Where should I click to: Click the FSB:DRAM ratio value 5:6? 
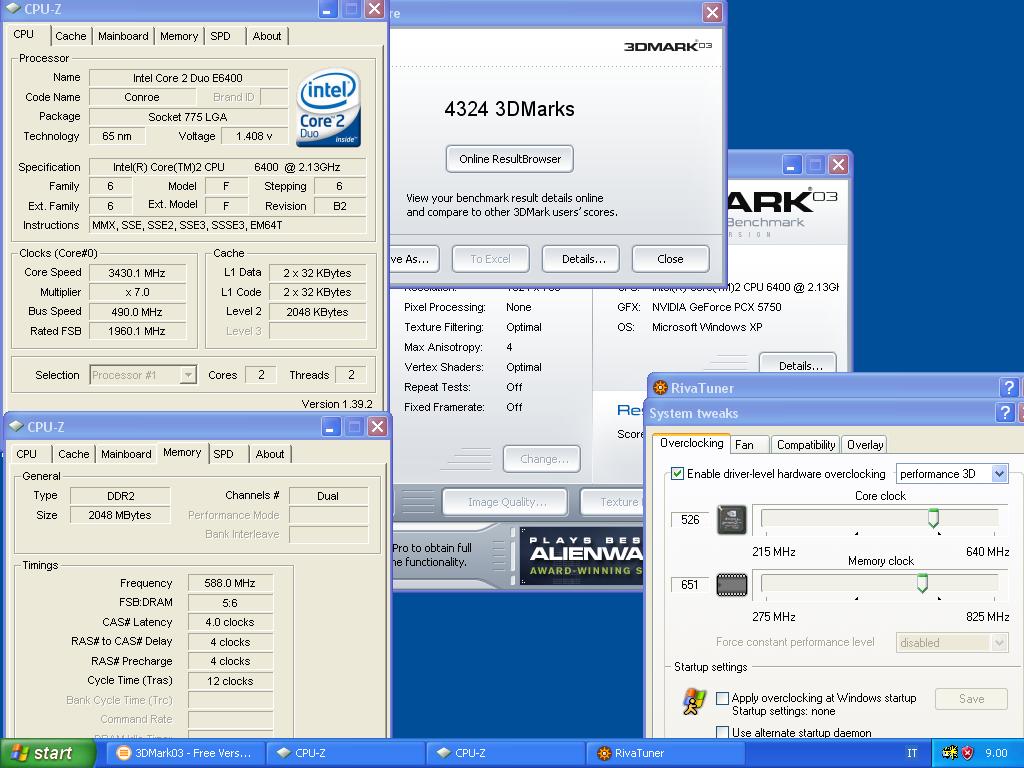(x=230, y=603)
